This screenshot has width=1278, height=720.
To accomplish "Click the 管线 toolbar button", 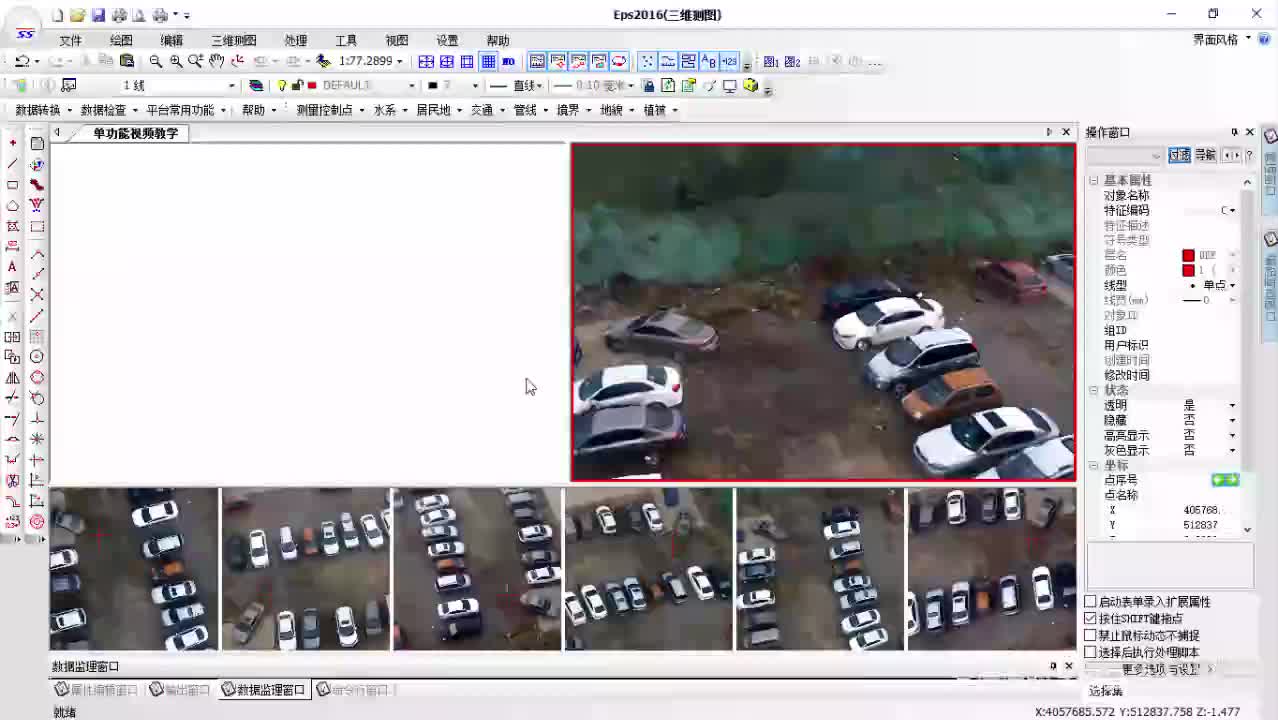I will click(525, 110).
